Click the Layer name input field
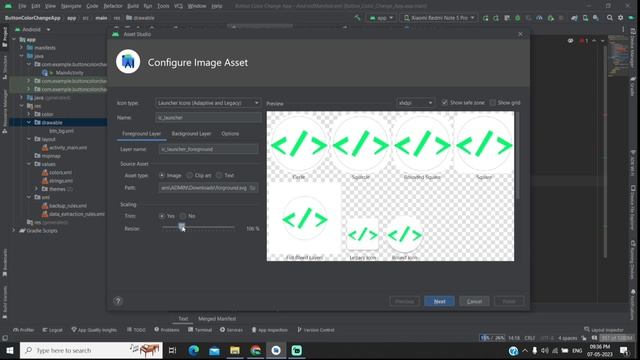Screen dimensions: 640x360 pos(208,149)
